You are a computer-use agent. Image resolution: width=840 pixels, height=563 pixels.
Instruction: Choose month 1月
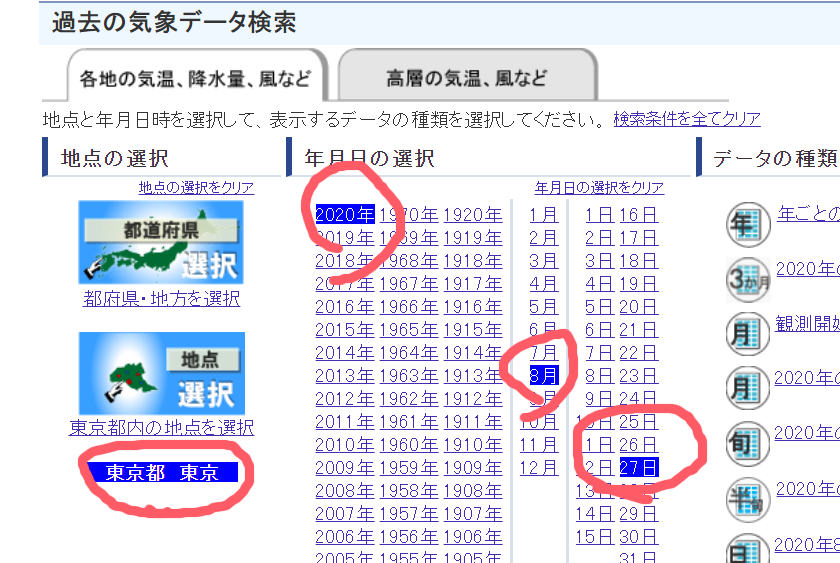[544, 215]
